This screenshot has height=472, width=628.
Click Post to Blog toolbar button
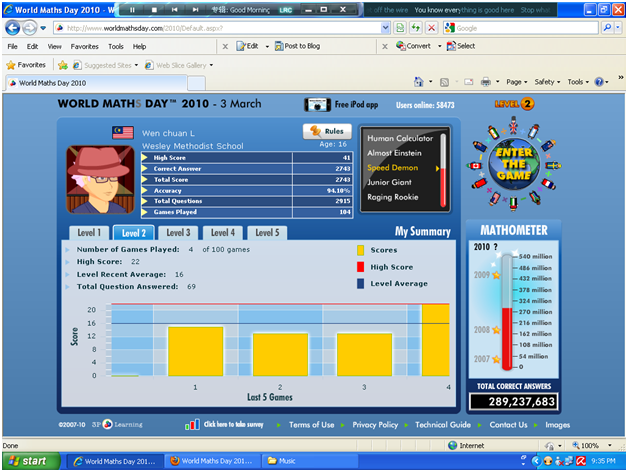tap(298, 46)
